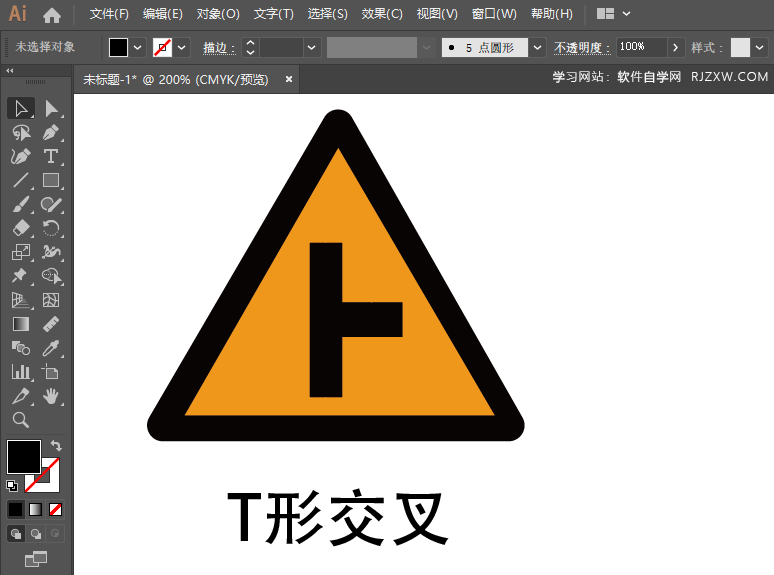Select the Eyedropper tool
The width and height of the screenshot is (774, 575).
point(51,348)
